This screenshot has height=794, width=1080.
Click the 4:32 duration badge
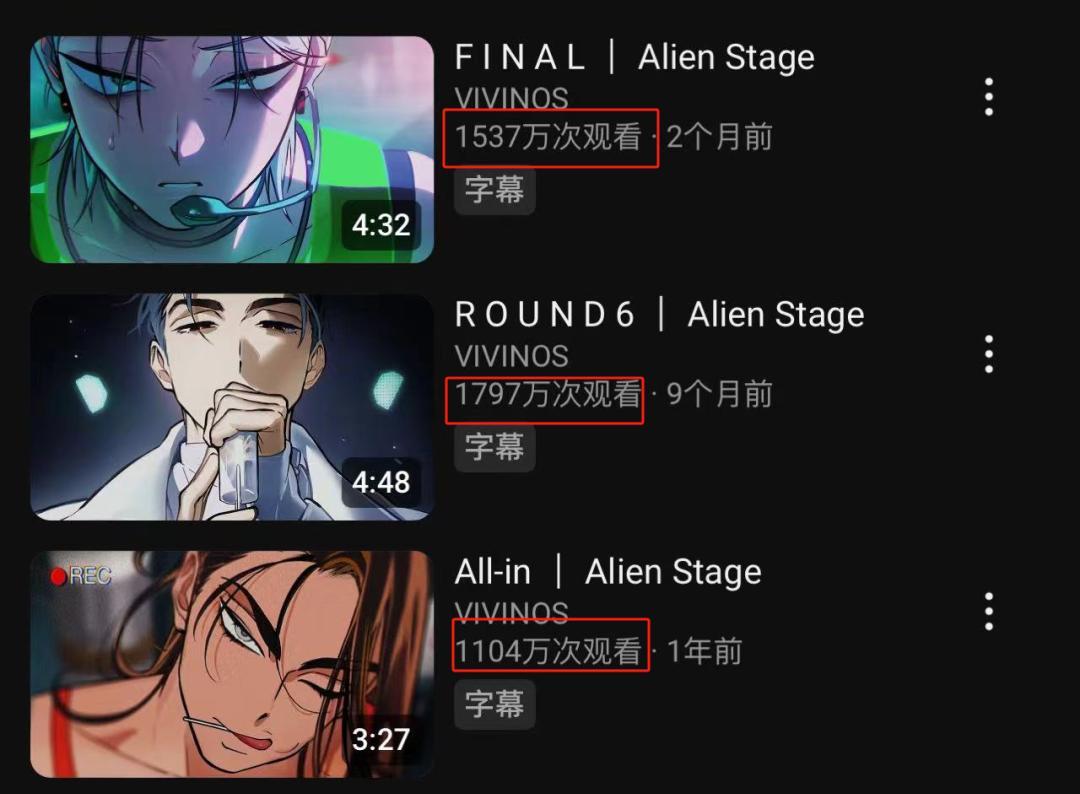click(381, 224)
